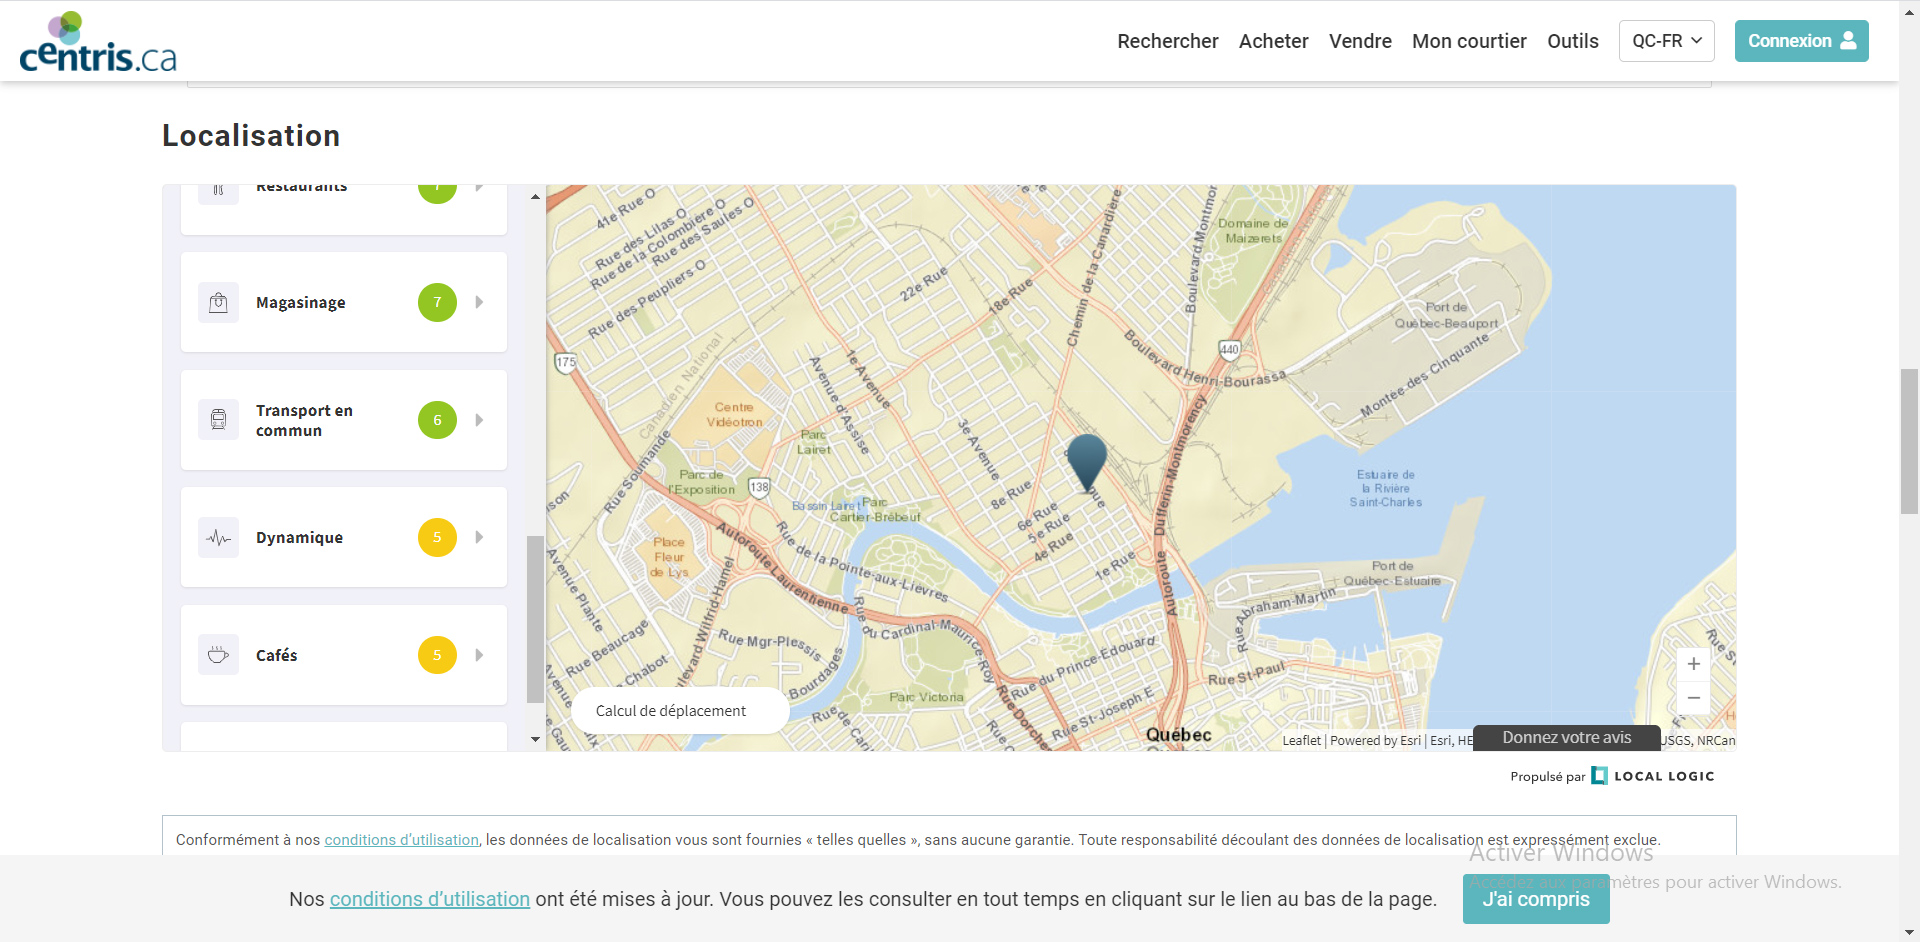Open the Vendre menu
This screenshot has height=942, width=1920.
(1360, 41)
